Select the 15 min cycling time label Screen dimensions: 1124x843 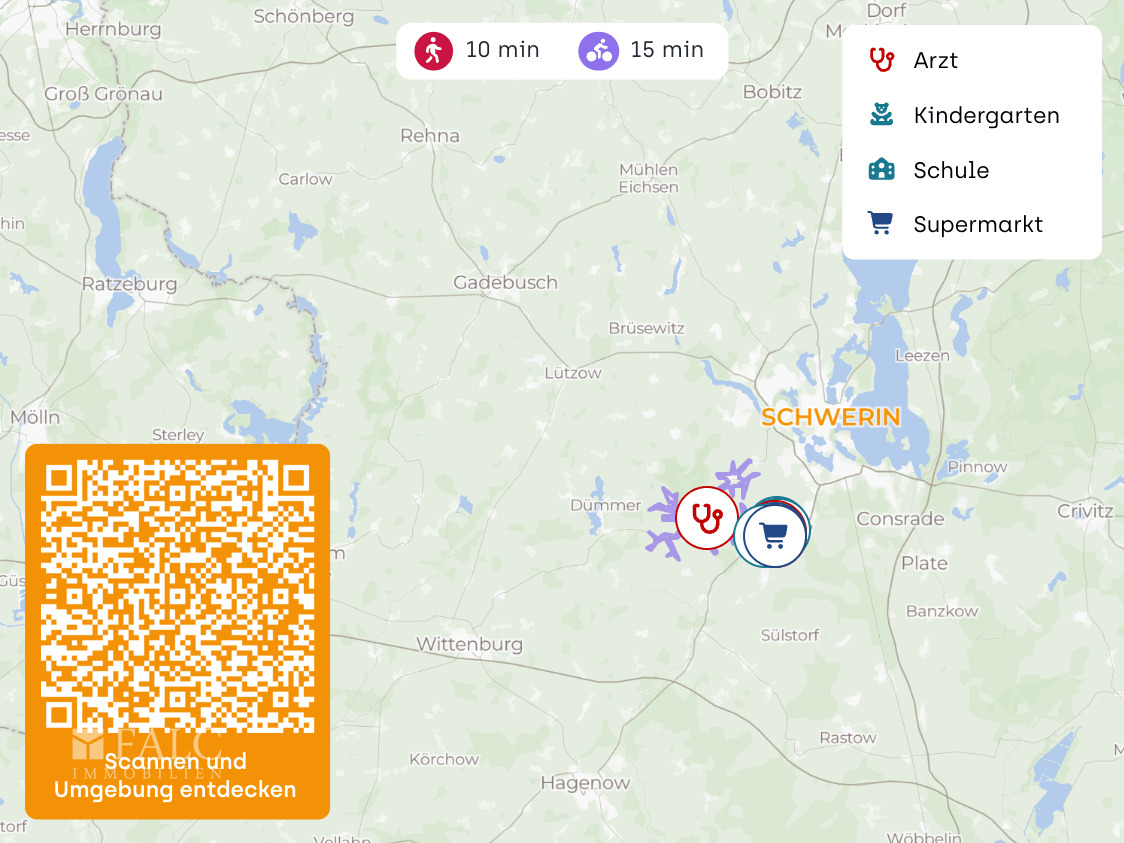click(667, 49)
